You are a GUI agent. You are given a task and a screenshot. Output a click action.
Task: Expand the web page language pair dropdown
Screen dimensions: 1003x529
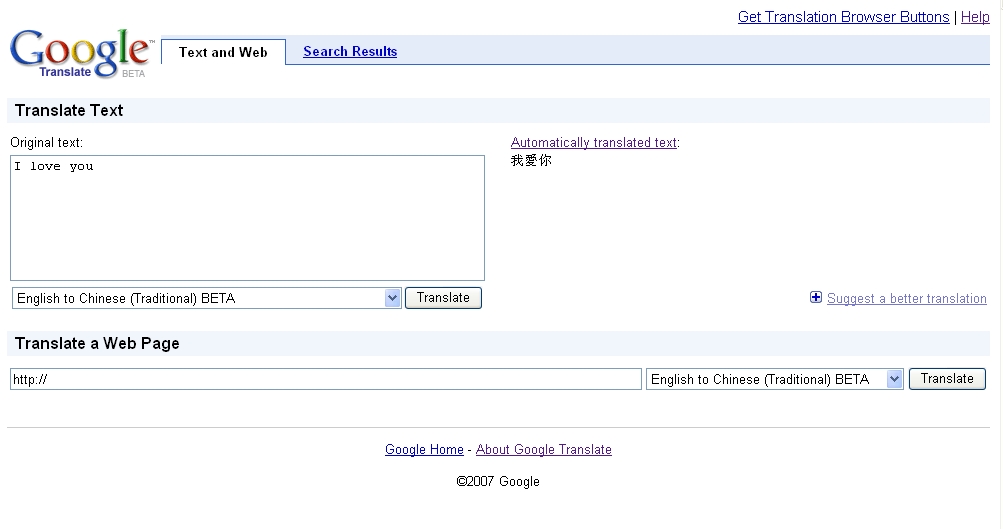[x=775, y=379]
